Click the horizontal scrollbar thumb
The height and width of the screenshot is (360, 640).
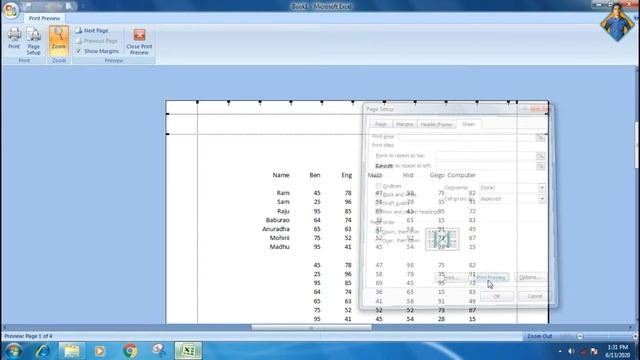(x=311, y=328)
